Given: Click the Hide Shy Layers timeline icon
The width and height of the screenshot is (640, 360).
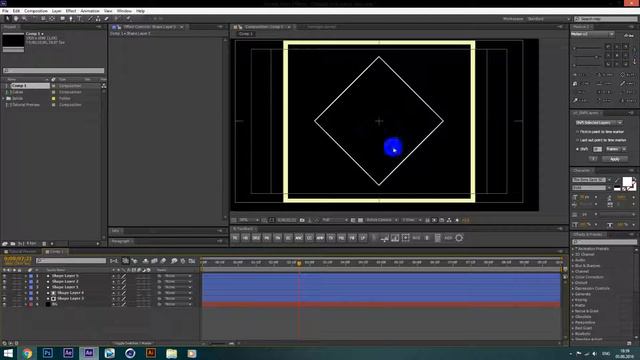Looking at the screenshot, I should (145, 261).
